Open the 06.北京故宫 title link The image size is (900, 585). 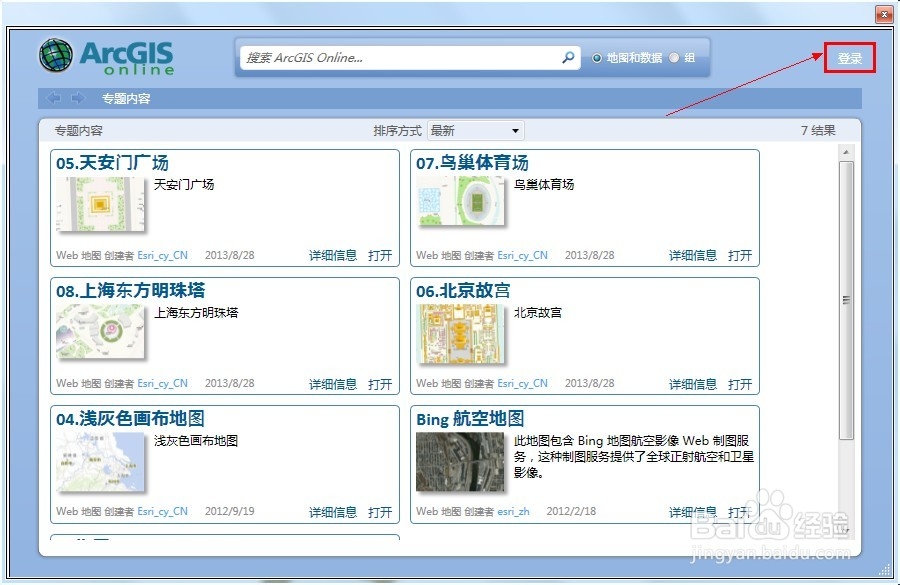463,290
